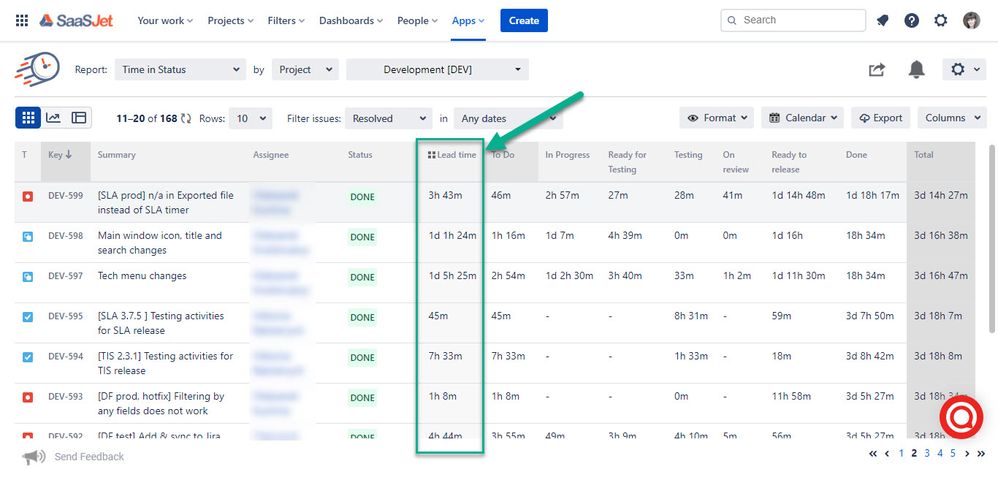Open the Filter issues Resolved dropdown
The width and height of the screenshot is (998, 480).
pos(389,118)
